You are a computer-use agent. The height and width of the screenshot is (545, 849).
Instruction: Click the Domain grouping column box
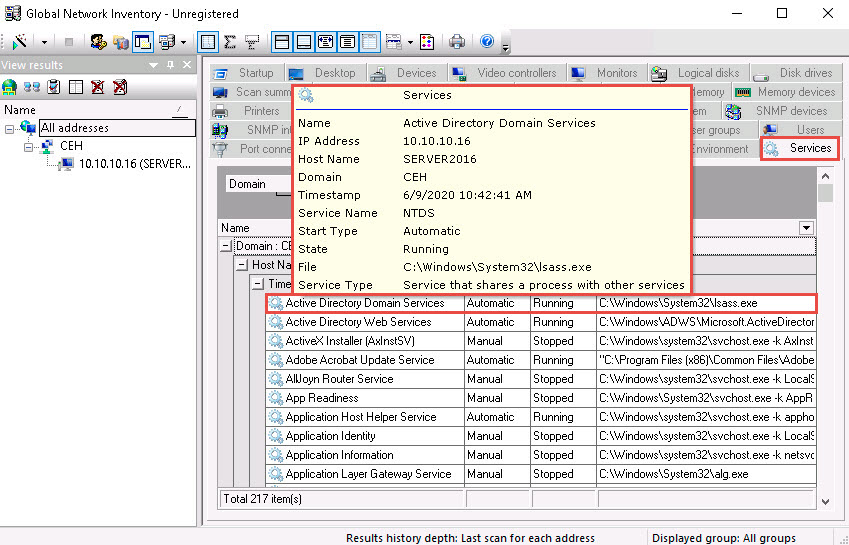[x=258, y=184]
